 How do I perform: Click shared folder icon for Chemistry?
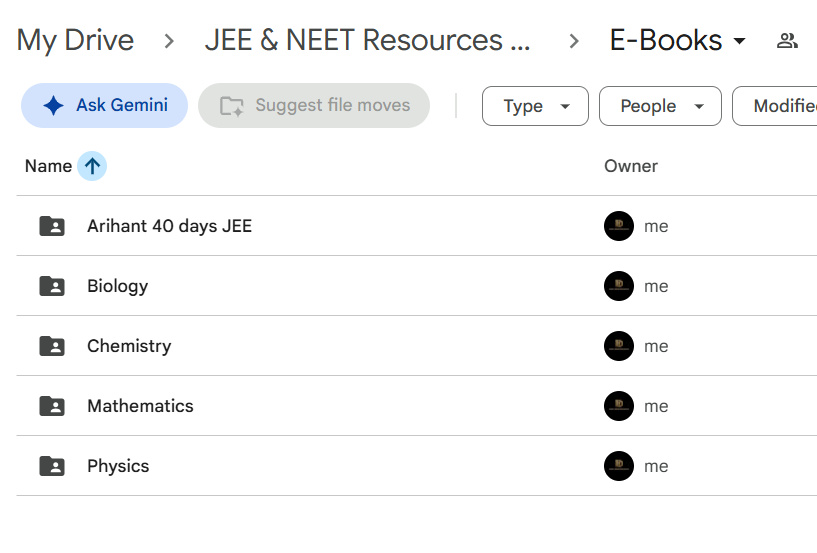(52, 346)
